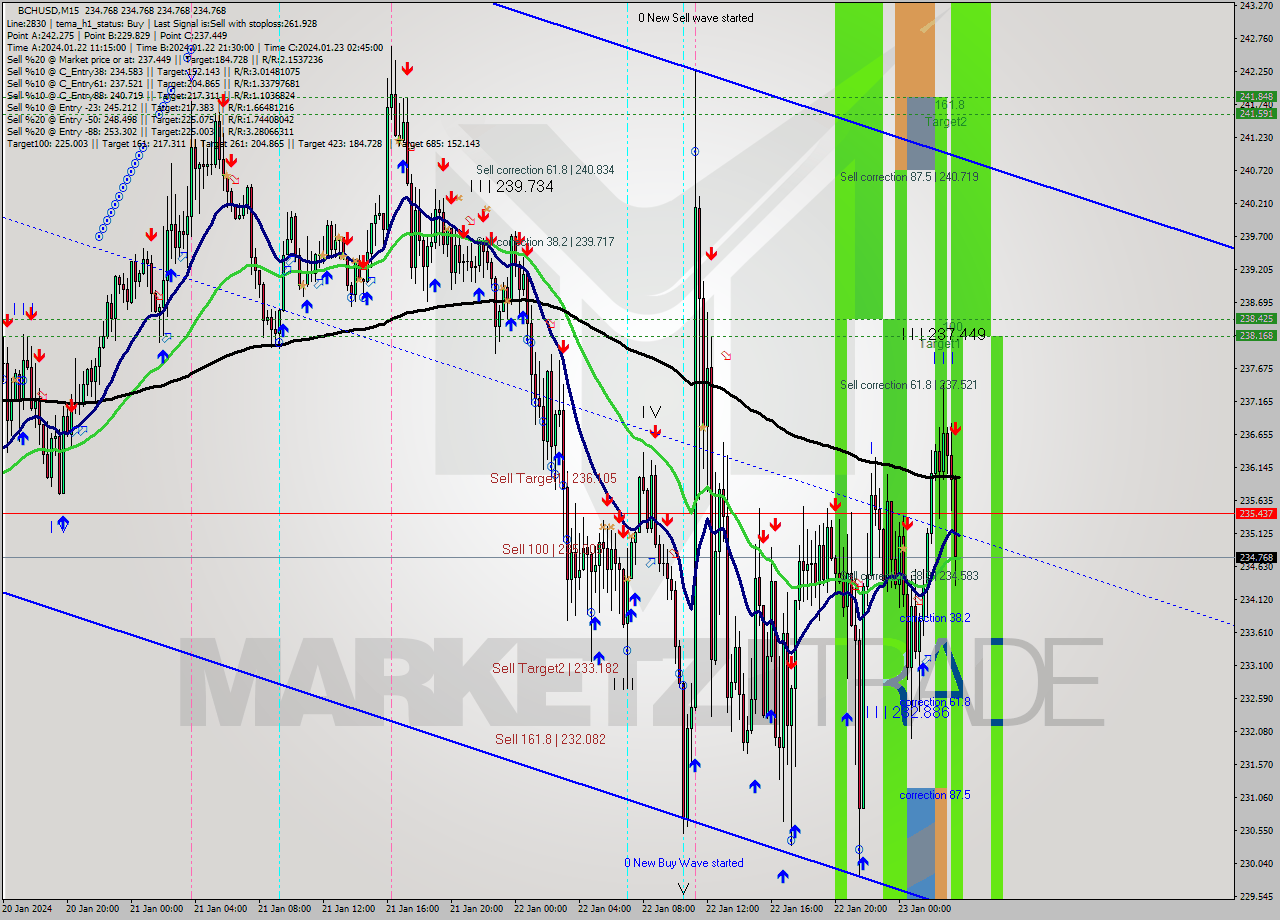
Task: Click the 'correction 38.2' blue label
Action: [x=934, y=618]
